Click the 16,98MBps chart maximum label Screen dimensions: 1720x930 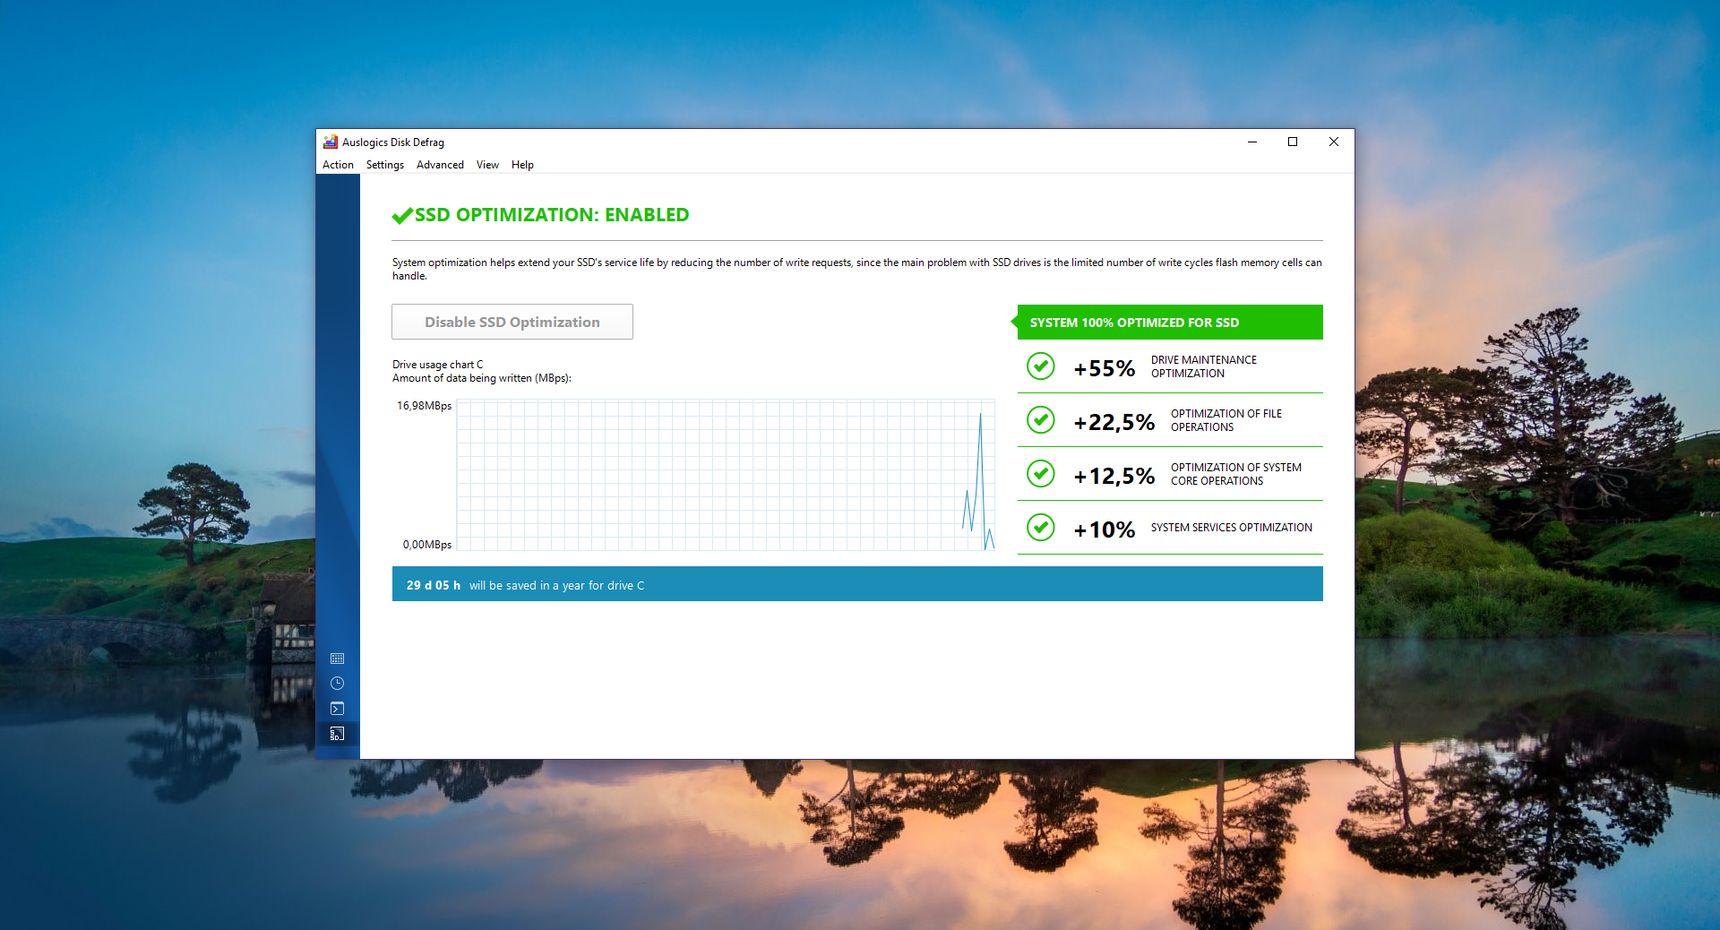424,406
